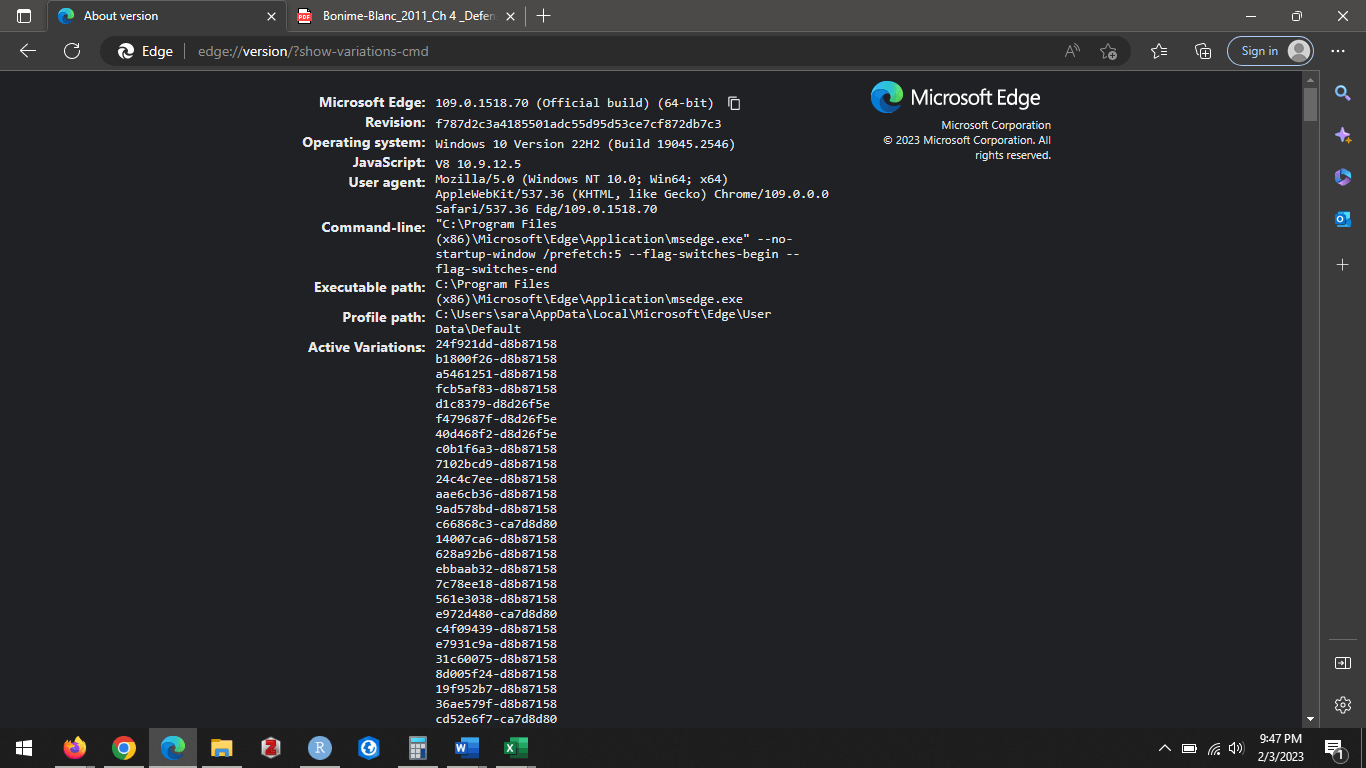
Task: Add this page to favorites
Action: tap(1108, 51)
